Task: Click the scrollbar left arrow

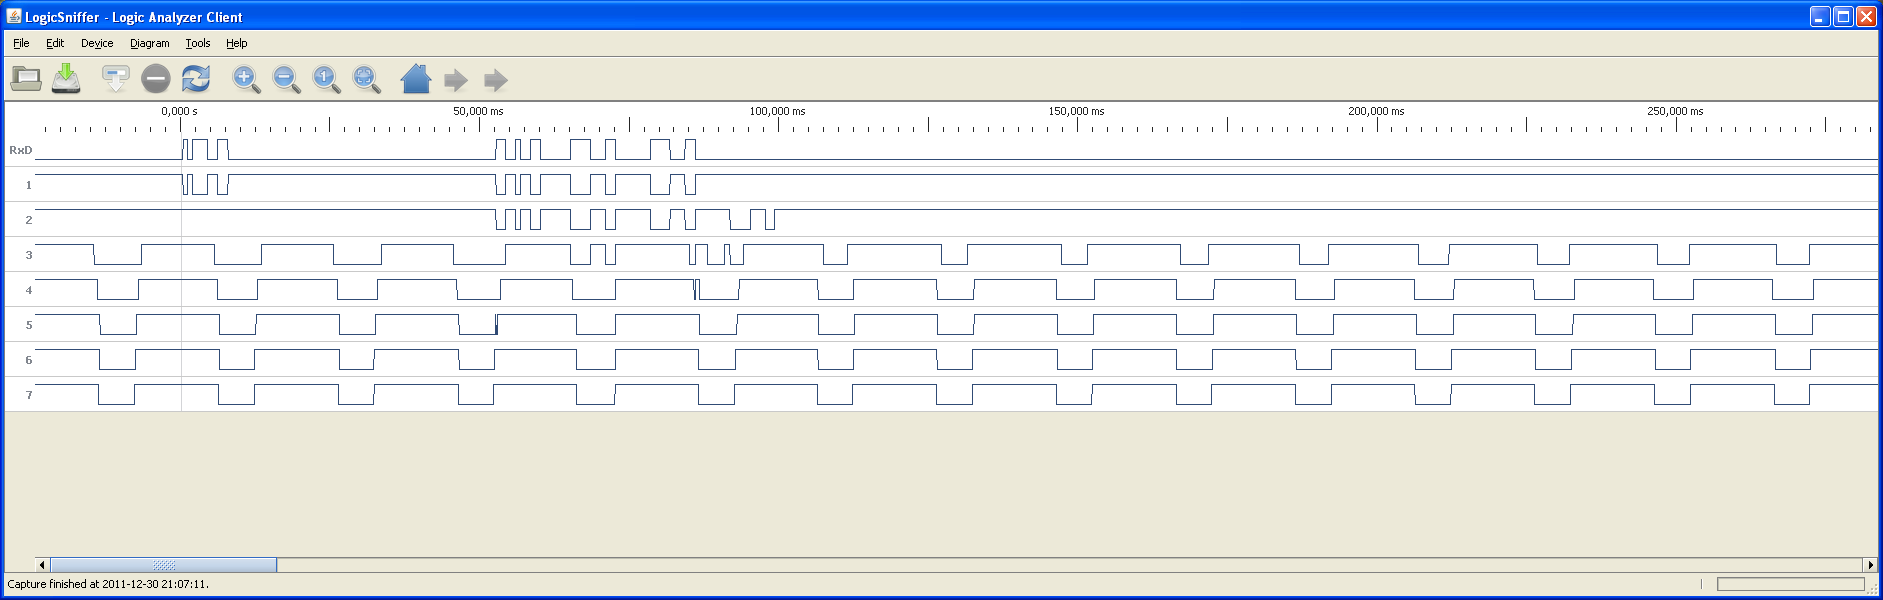Action: coord(42,565)
